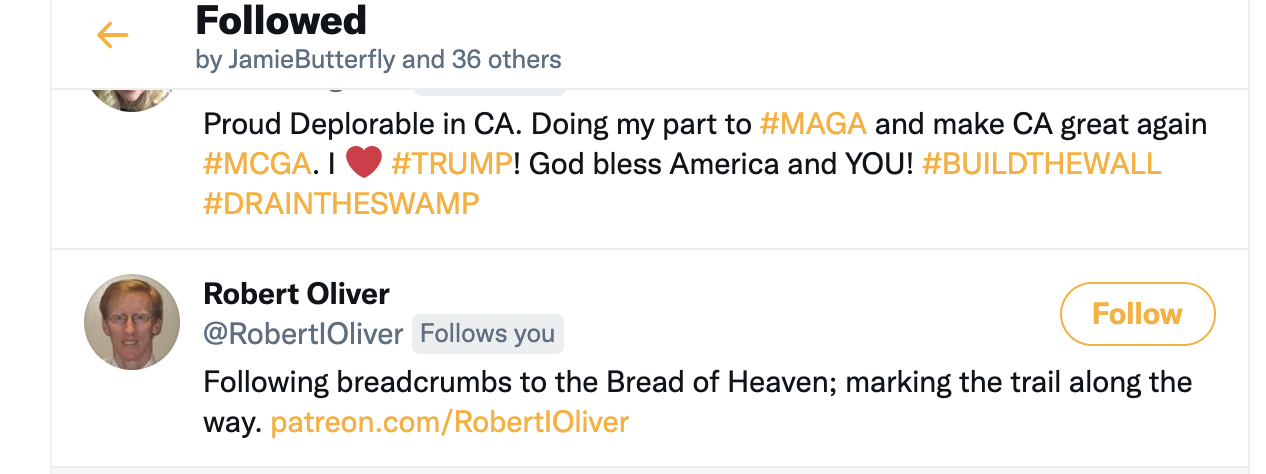This screenshot has height=474, width=1266.
Task: Open the #DRAINTHESWAMP hashtag
Action: click(x=341, y=204)
